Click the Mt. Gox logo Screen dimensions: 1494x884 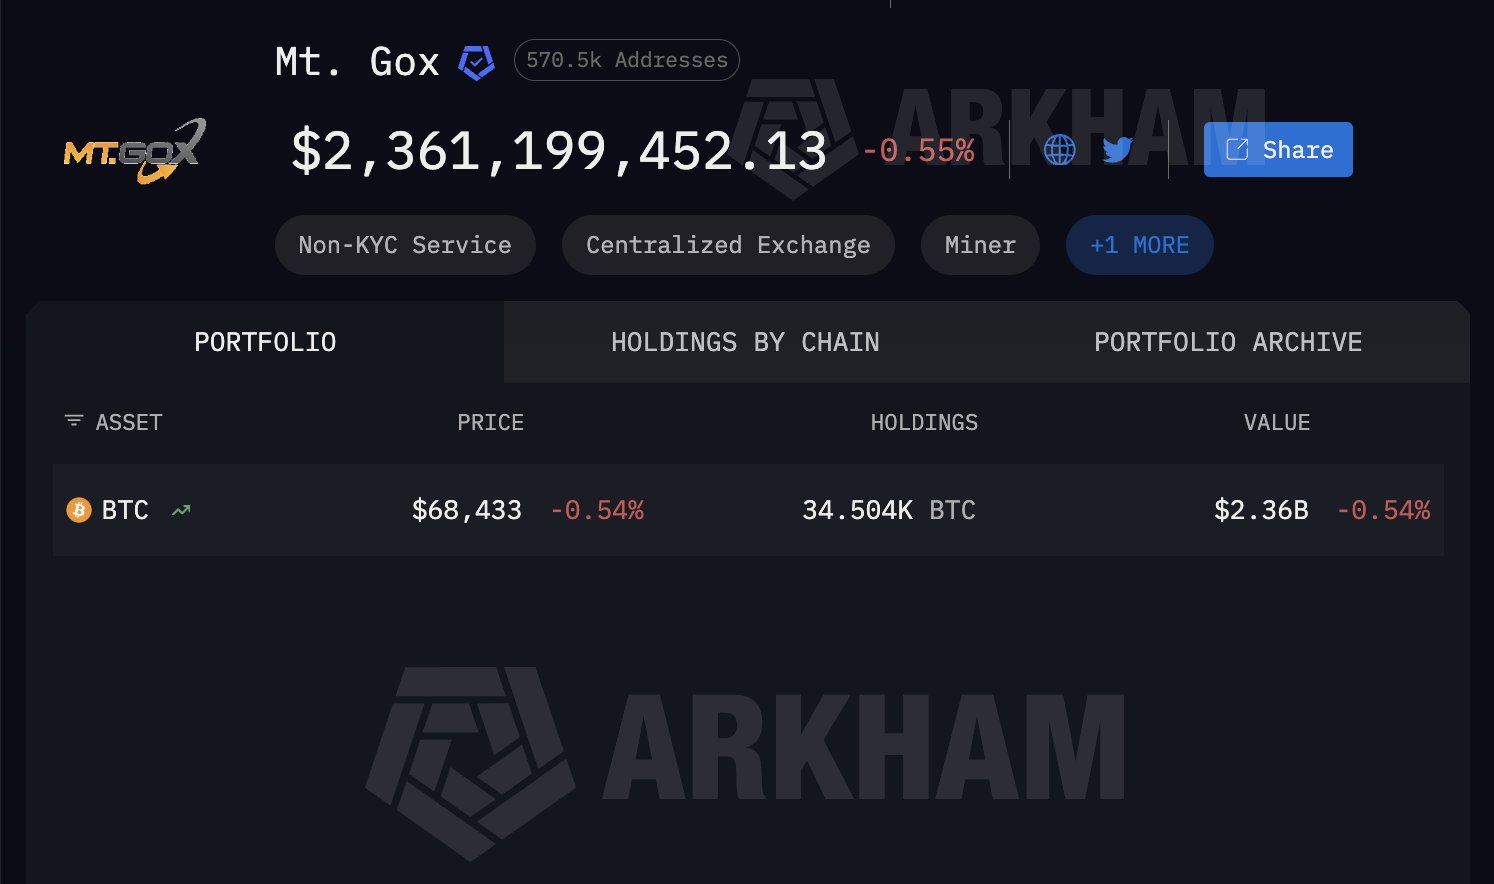pyautogui.click(x=132, y=150)
